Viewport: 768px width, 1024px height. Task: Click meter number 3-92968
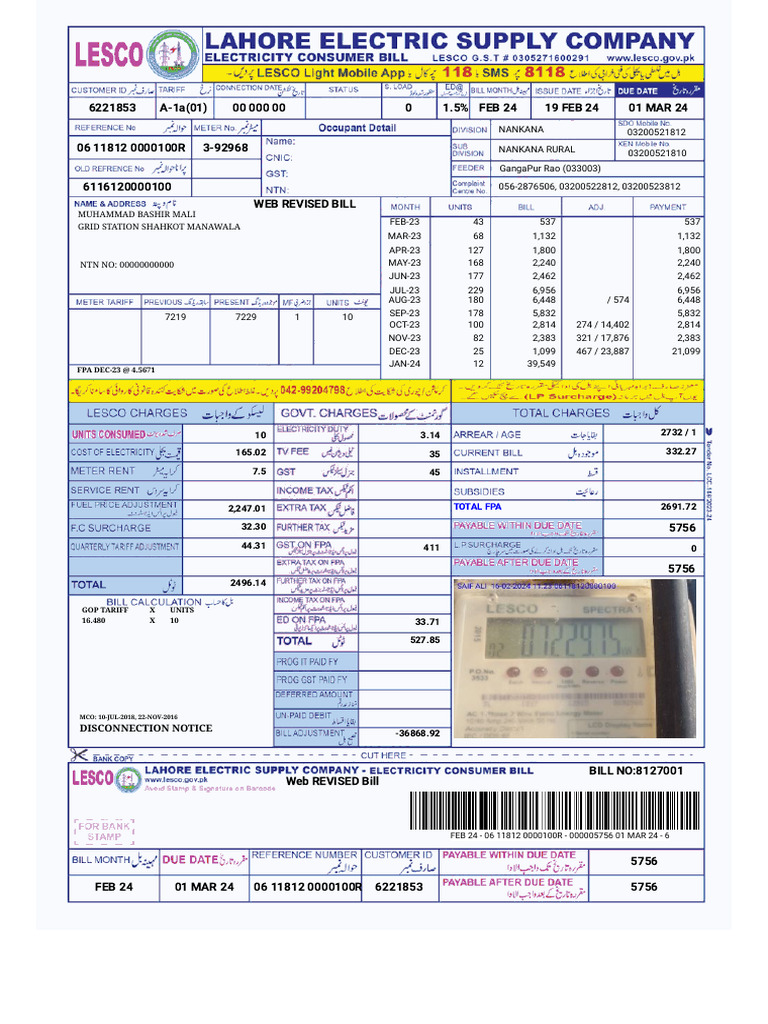point(225,148)
